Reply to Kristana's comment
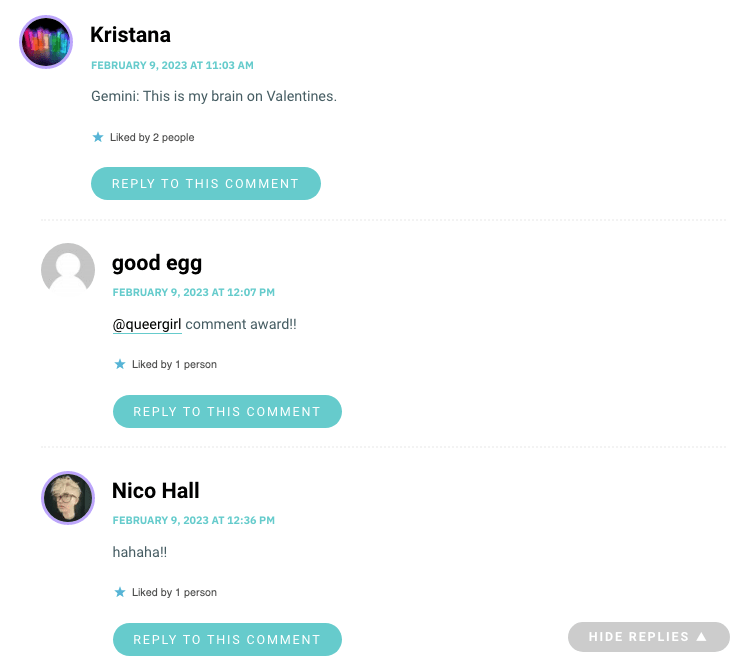The width and height of the screenshot is (746, 667). point(206,183)
